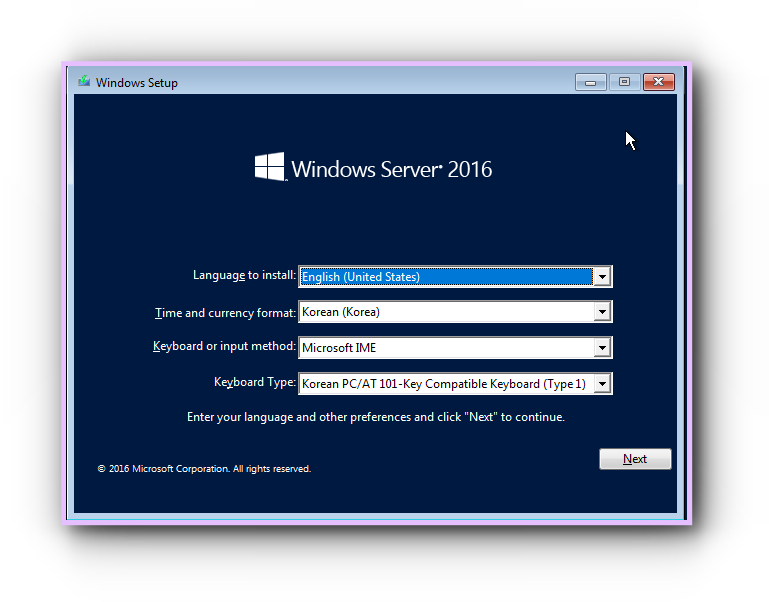Click the 'Time and currency format:' label
The height and width of the screenshot is (602, 769).
coord(226,313)
